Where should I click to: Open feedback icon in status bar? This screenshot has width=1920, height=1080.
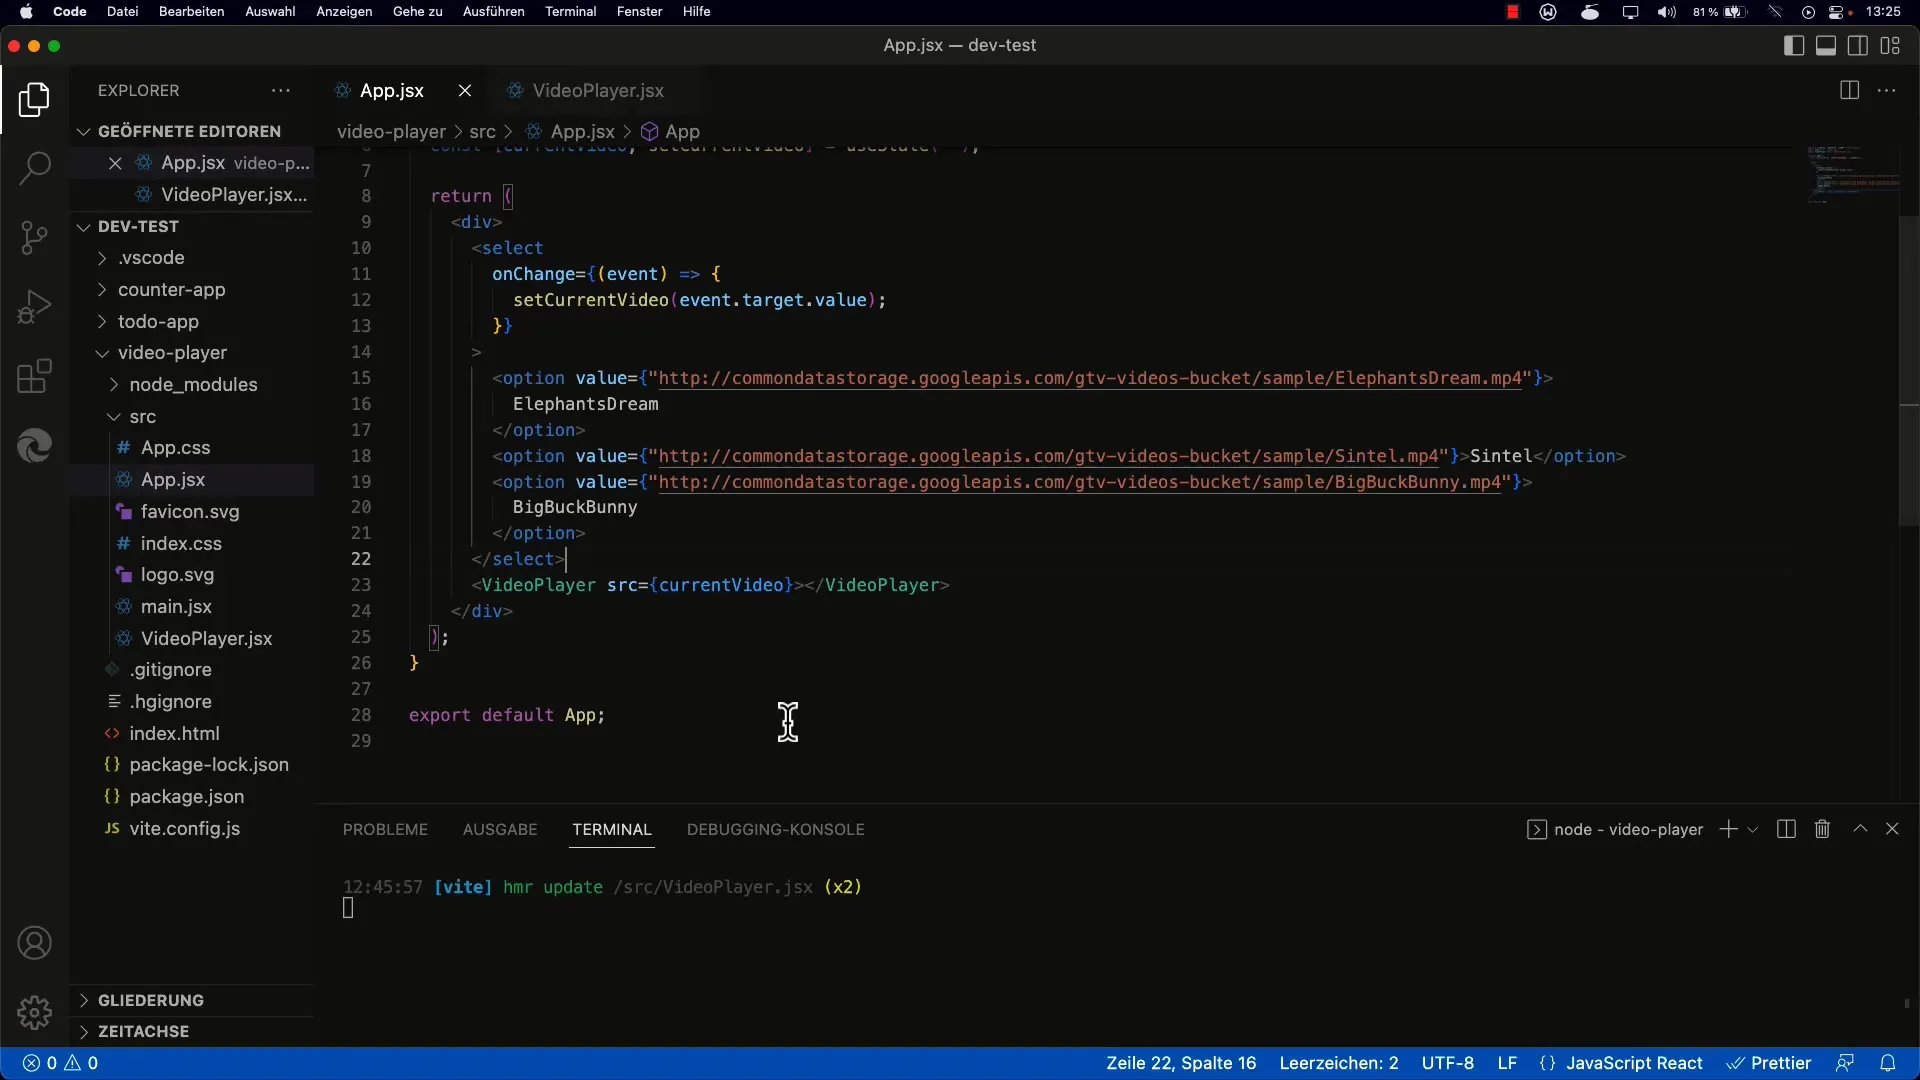coord(1845,1063)
